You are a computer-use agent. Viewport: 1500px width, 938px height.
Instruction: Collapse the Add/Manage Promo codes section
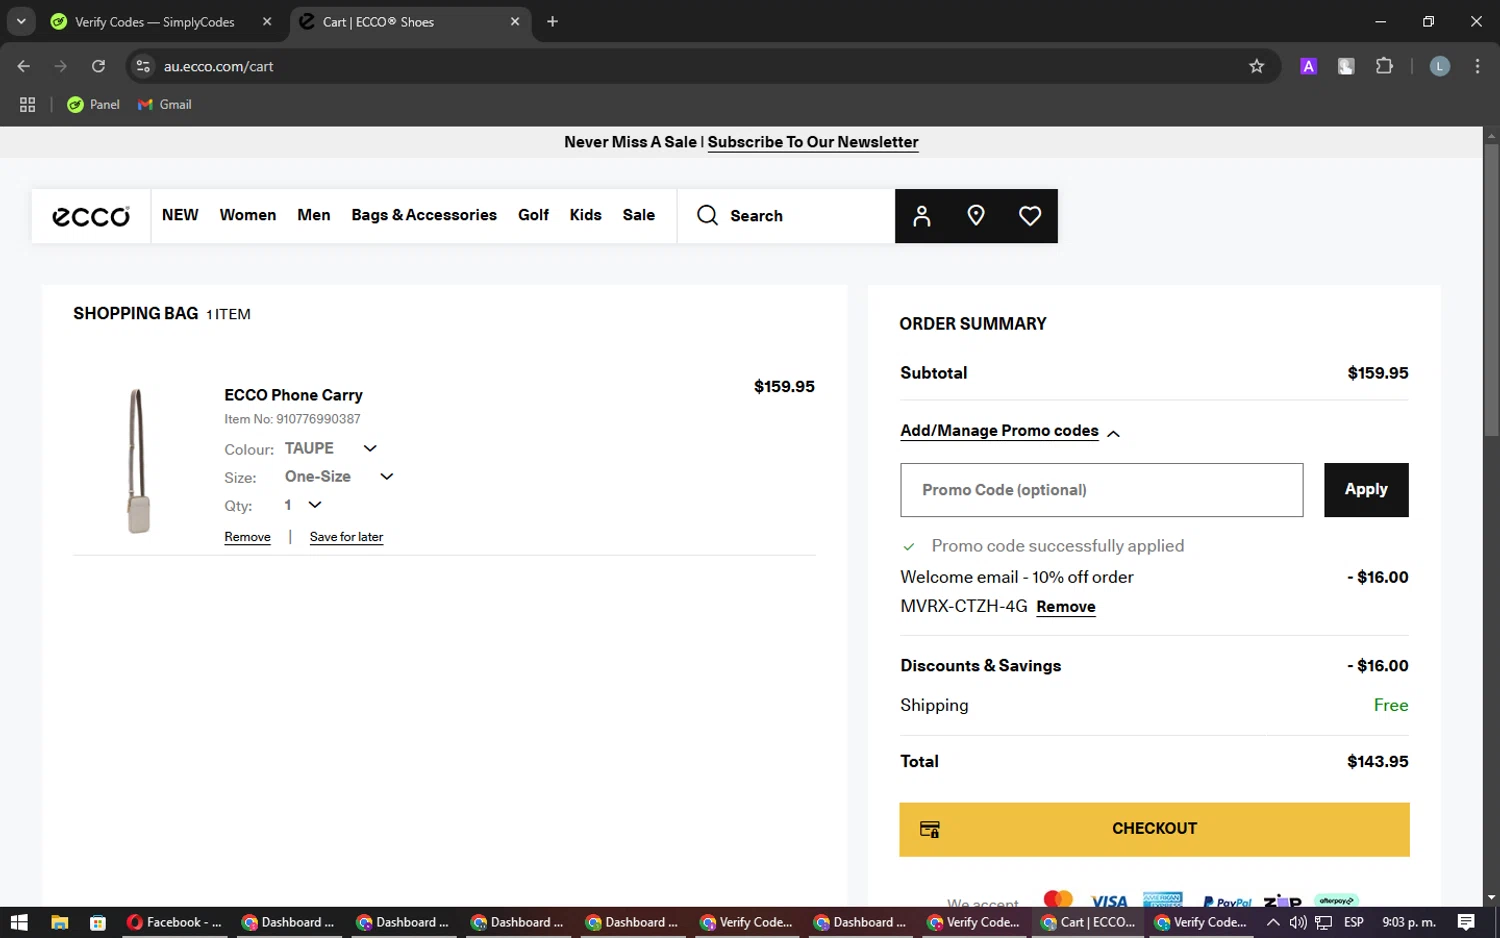pyautogui.click(x=1010, y=431)
